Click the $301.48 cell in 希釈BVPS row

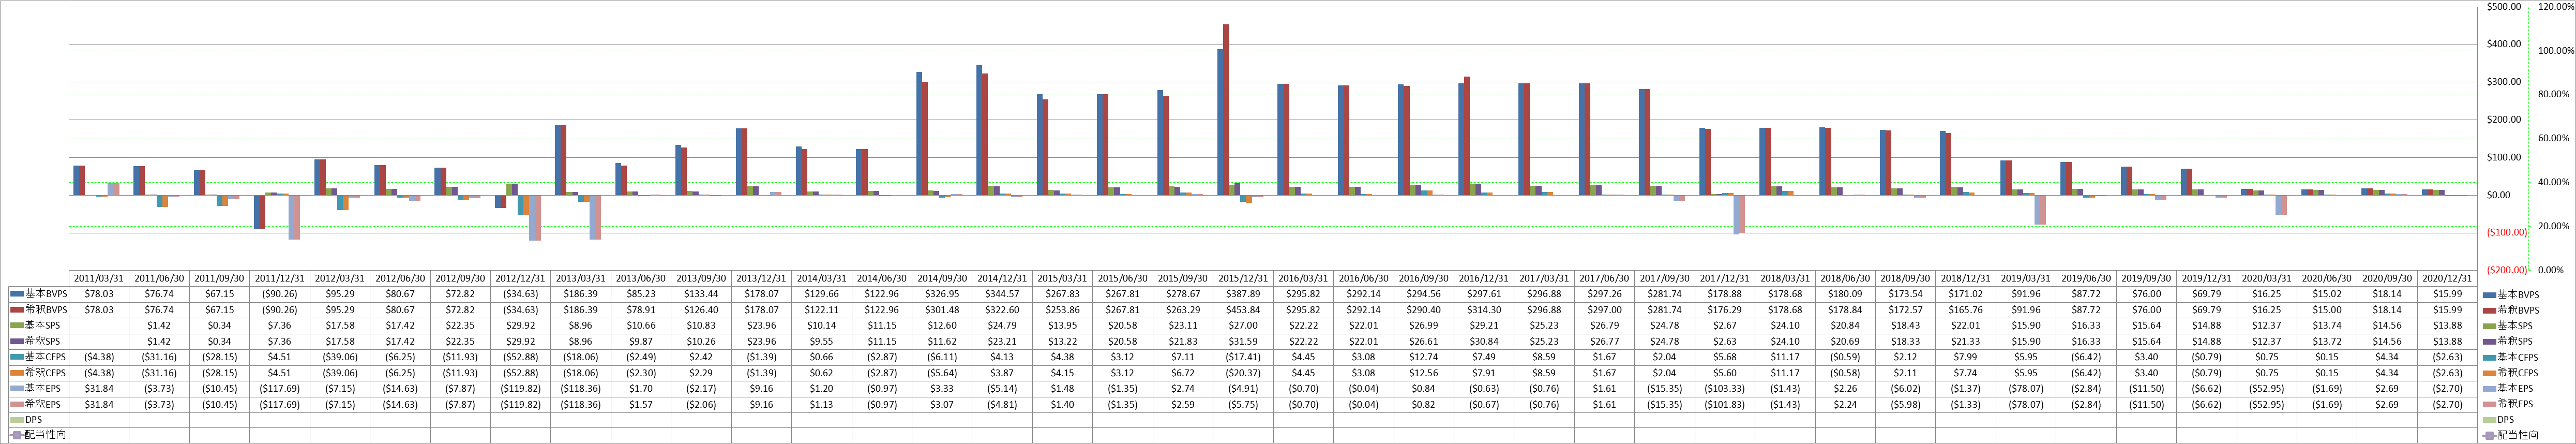[x=942, y=310]
